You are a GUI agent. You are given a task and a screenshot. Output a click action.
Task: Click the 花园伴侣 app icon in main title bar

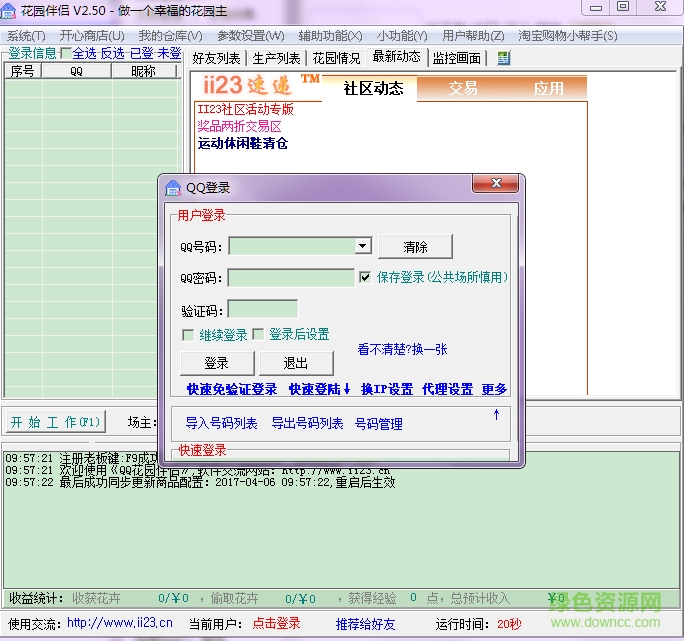click(x=10, y=9)
